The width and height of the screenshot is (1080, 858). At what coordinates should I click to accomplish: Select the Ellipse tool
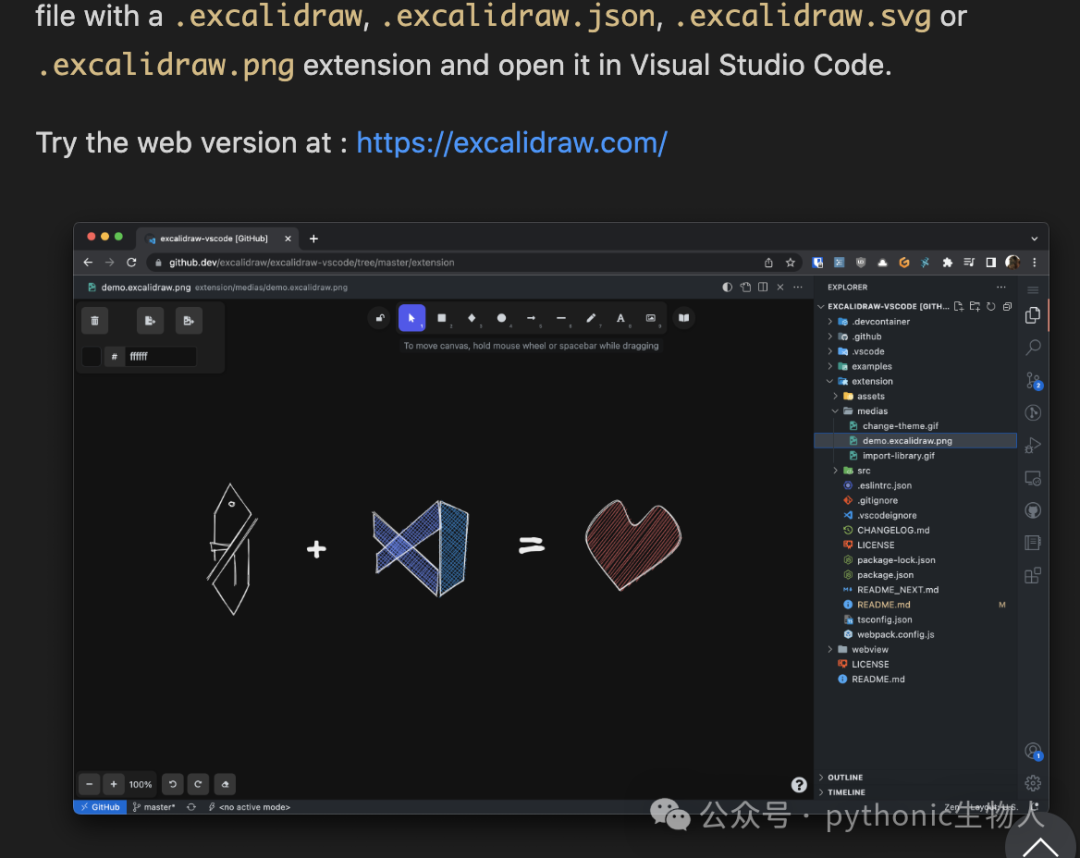[501, 318]
